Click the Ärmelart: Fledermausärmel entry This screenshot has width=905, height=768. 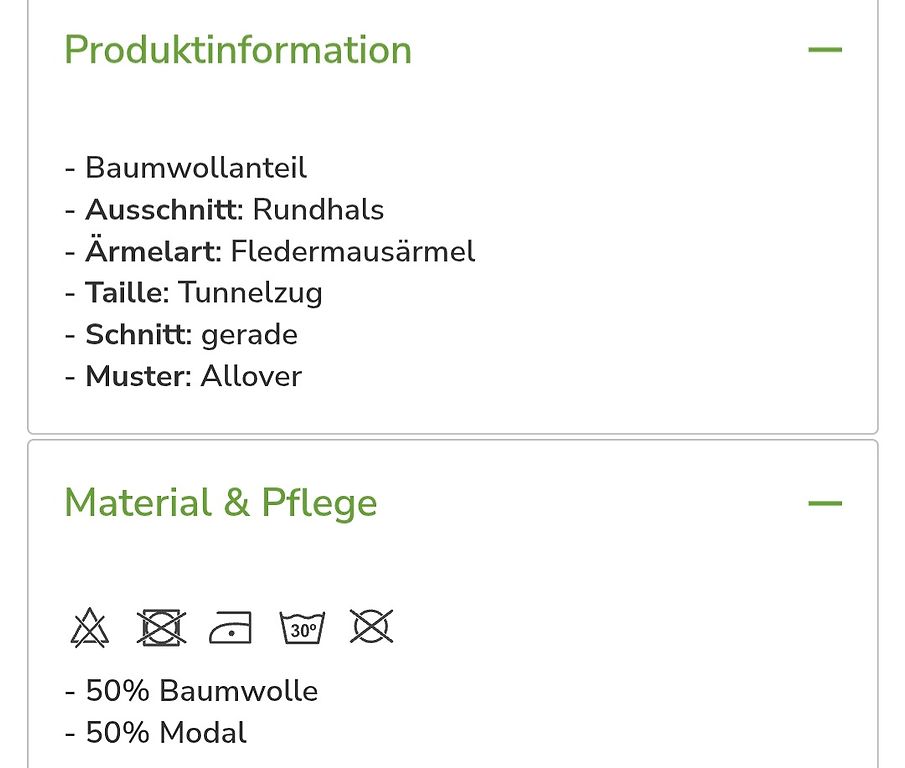pos(270,252)
